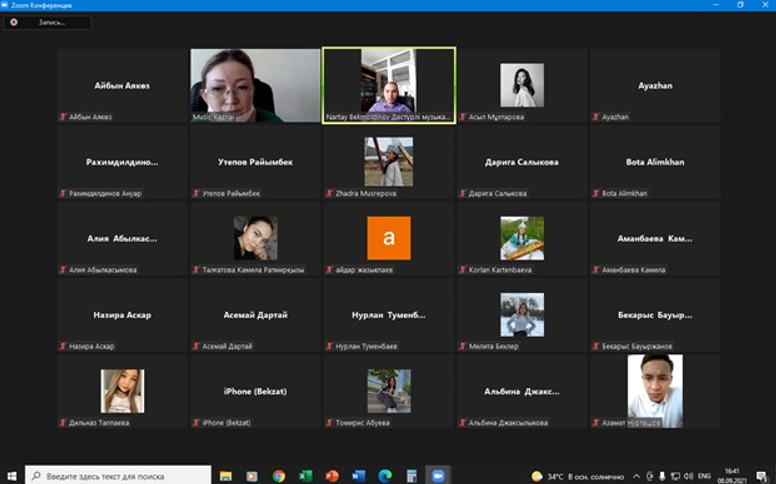Open the notification center icon
The height and width of the screenshot is (484, 776).
[762, 476]
